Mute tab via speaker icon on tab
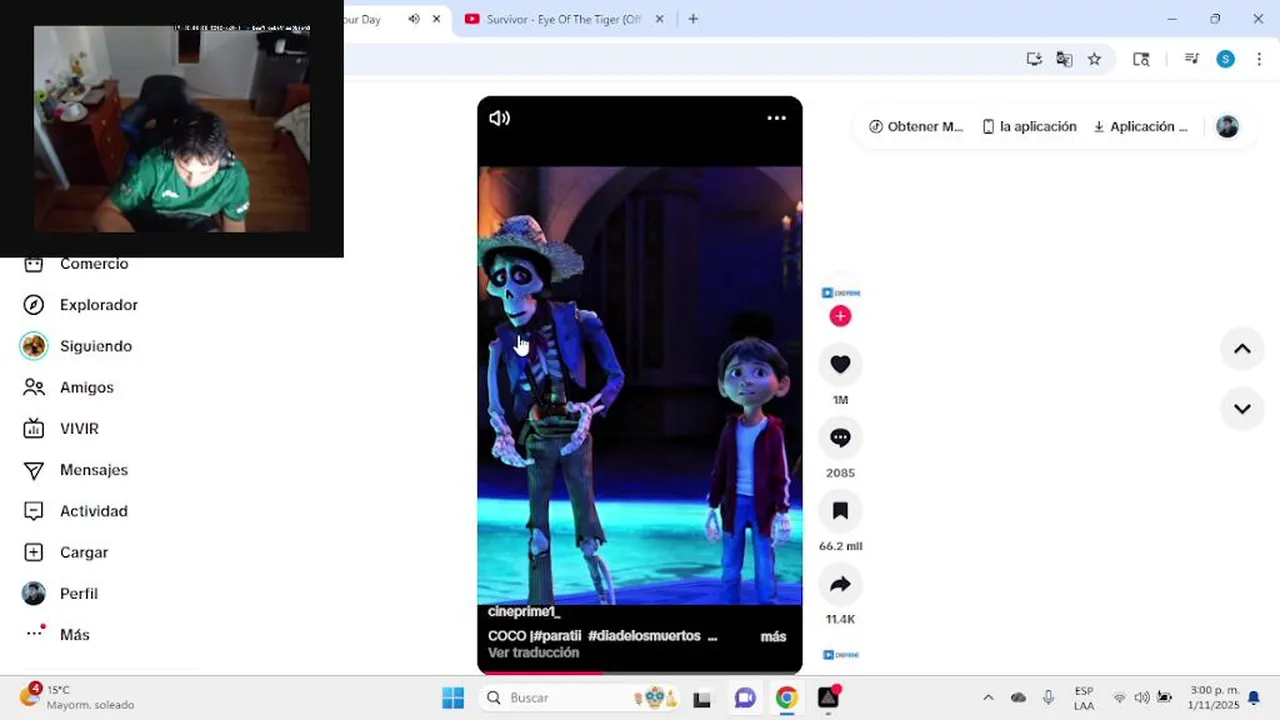The width and height of the screenshot is (1280, 720). pyautogui.click(x=414, y=19)
